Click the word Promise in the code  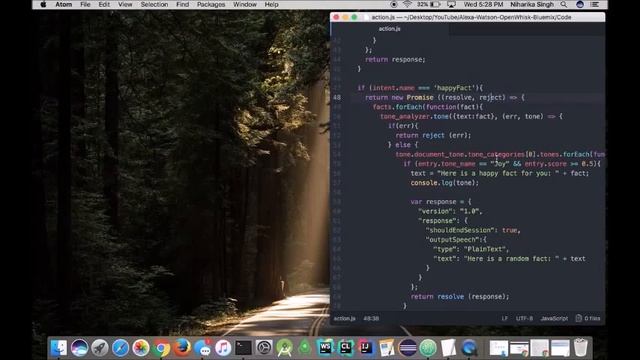[x=420, y=98]
